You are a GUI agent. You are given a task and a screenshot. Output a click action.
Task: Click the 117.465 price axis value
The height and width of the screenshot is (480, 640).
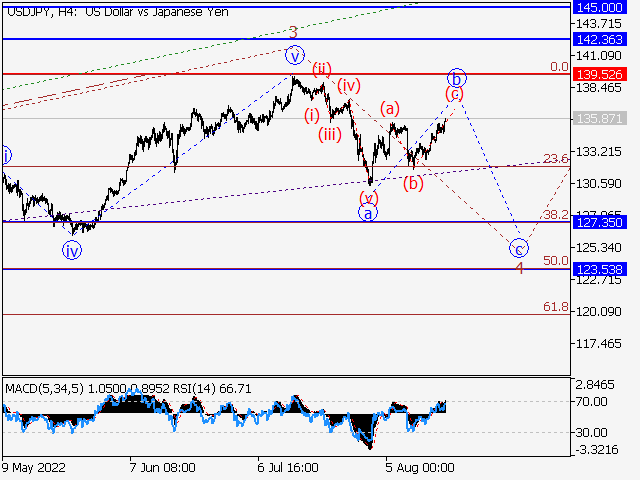pyautogui.click(x=599, y=344)
